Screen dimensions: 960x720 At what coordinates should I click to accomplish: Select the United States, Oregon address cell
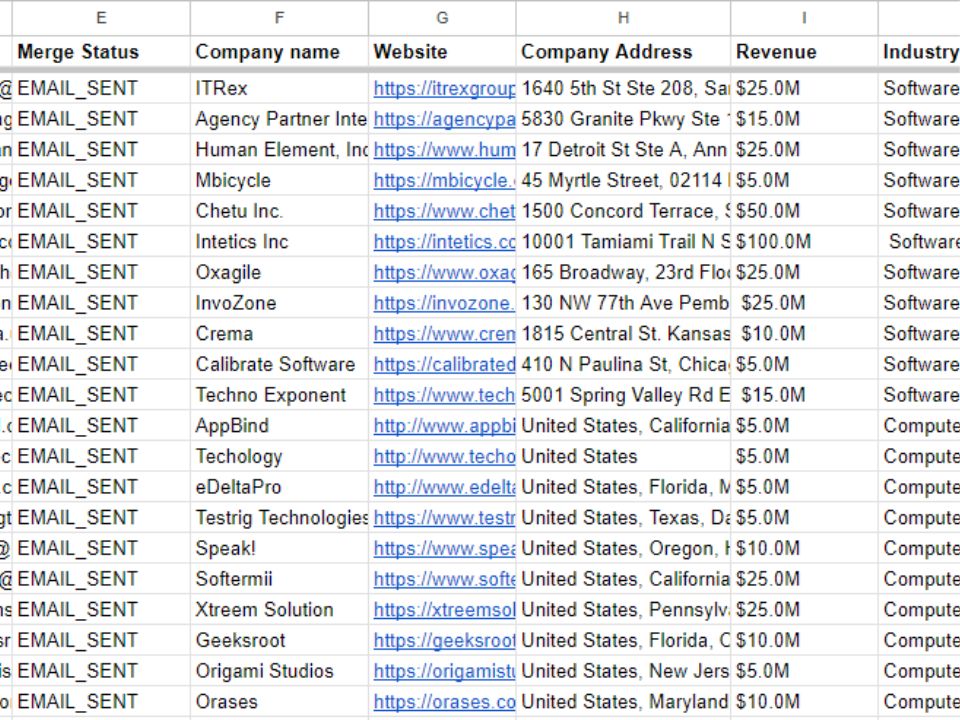[x=623, y=549]
